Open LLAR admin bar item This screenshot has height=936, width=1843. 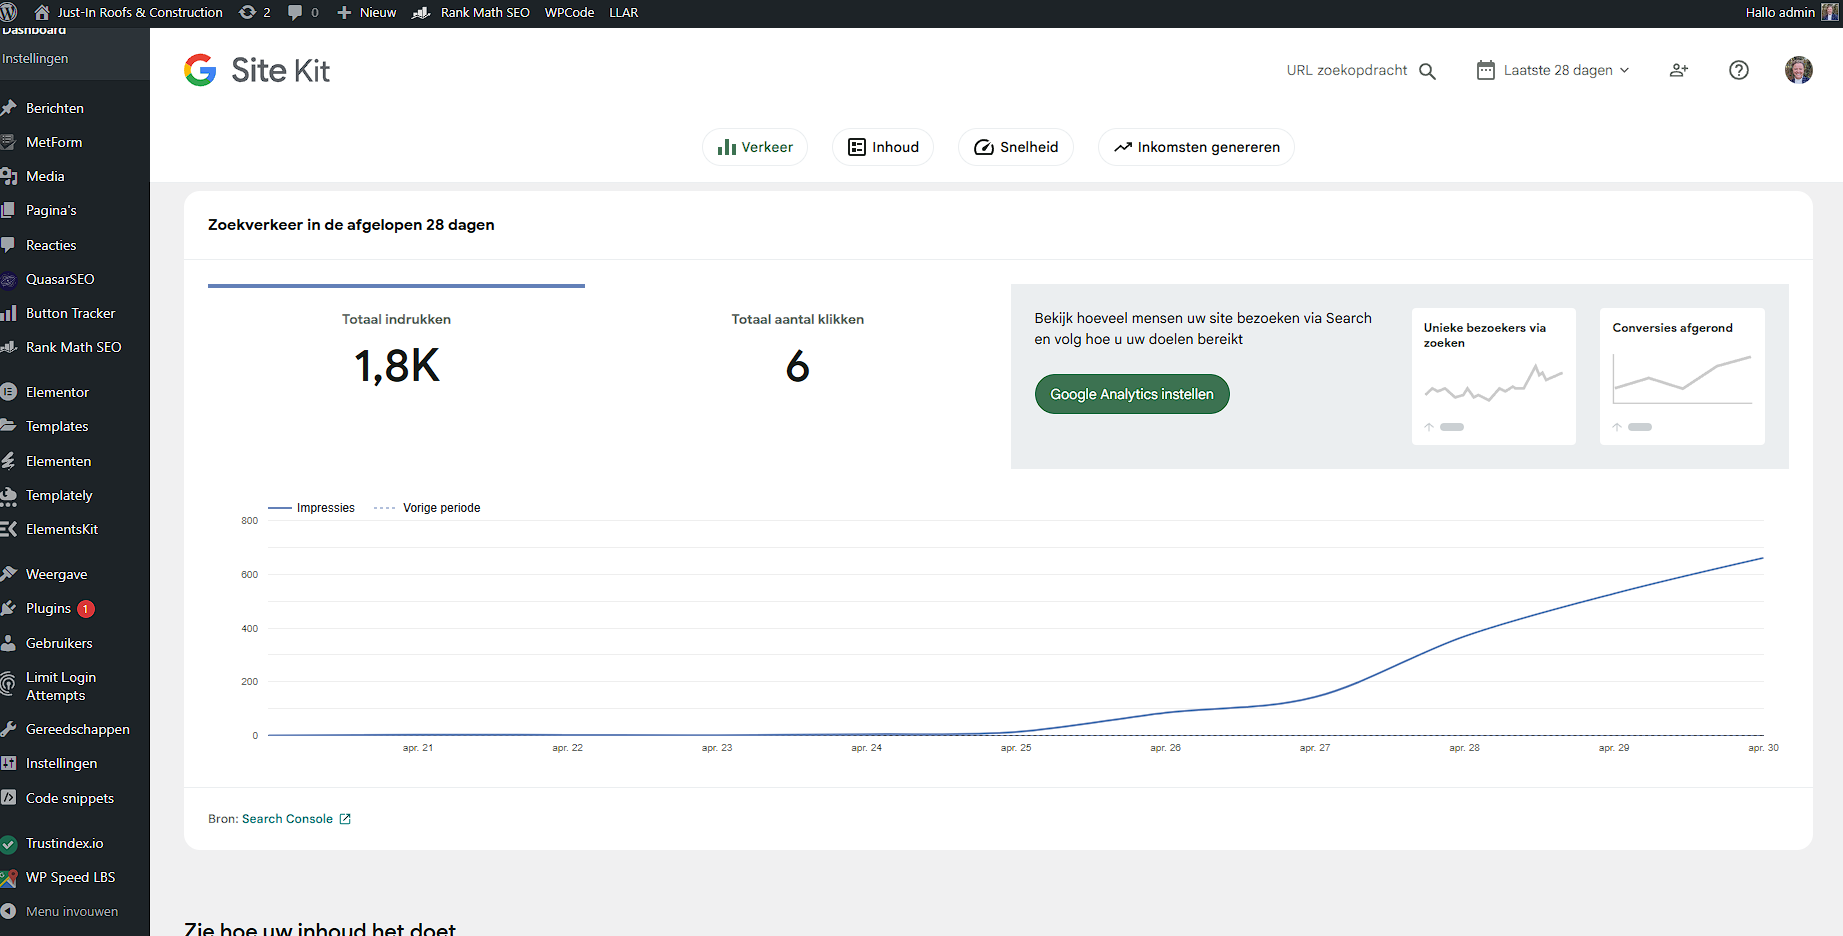pos(624,12)
